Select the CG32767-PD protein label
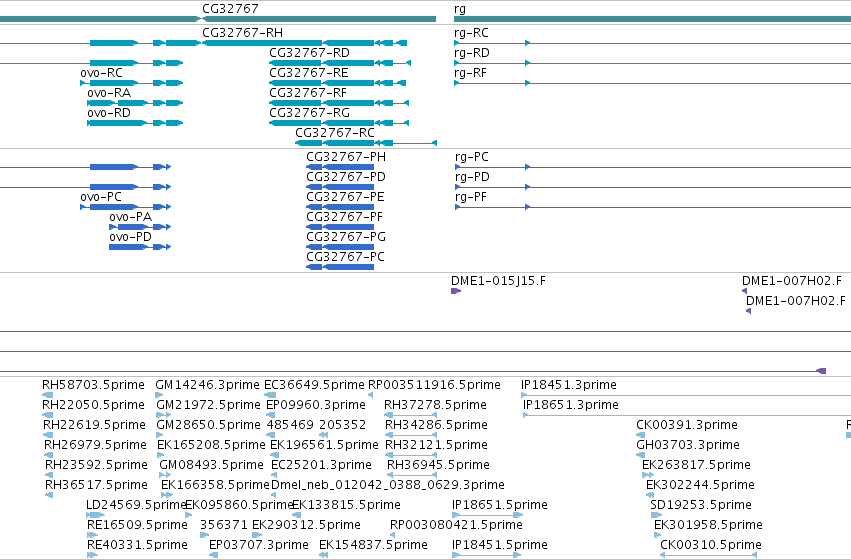The width and height of the screenshot is (851, 560). pyautogui.click(x=346, y=177)
